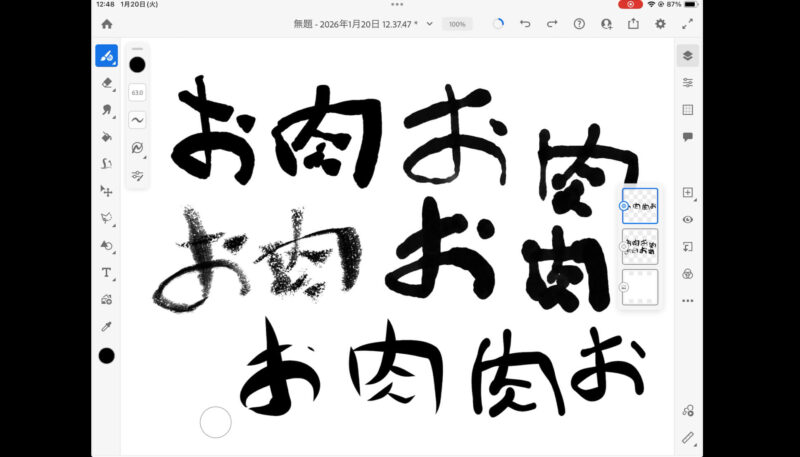
Task: Tap the iPad multitasking three-dot control
Action: [x=397, y=4]
